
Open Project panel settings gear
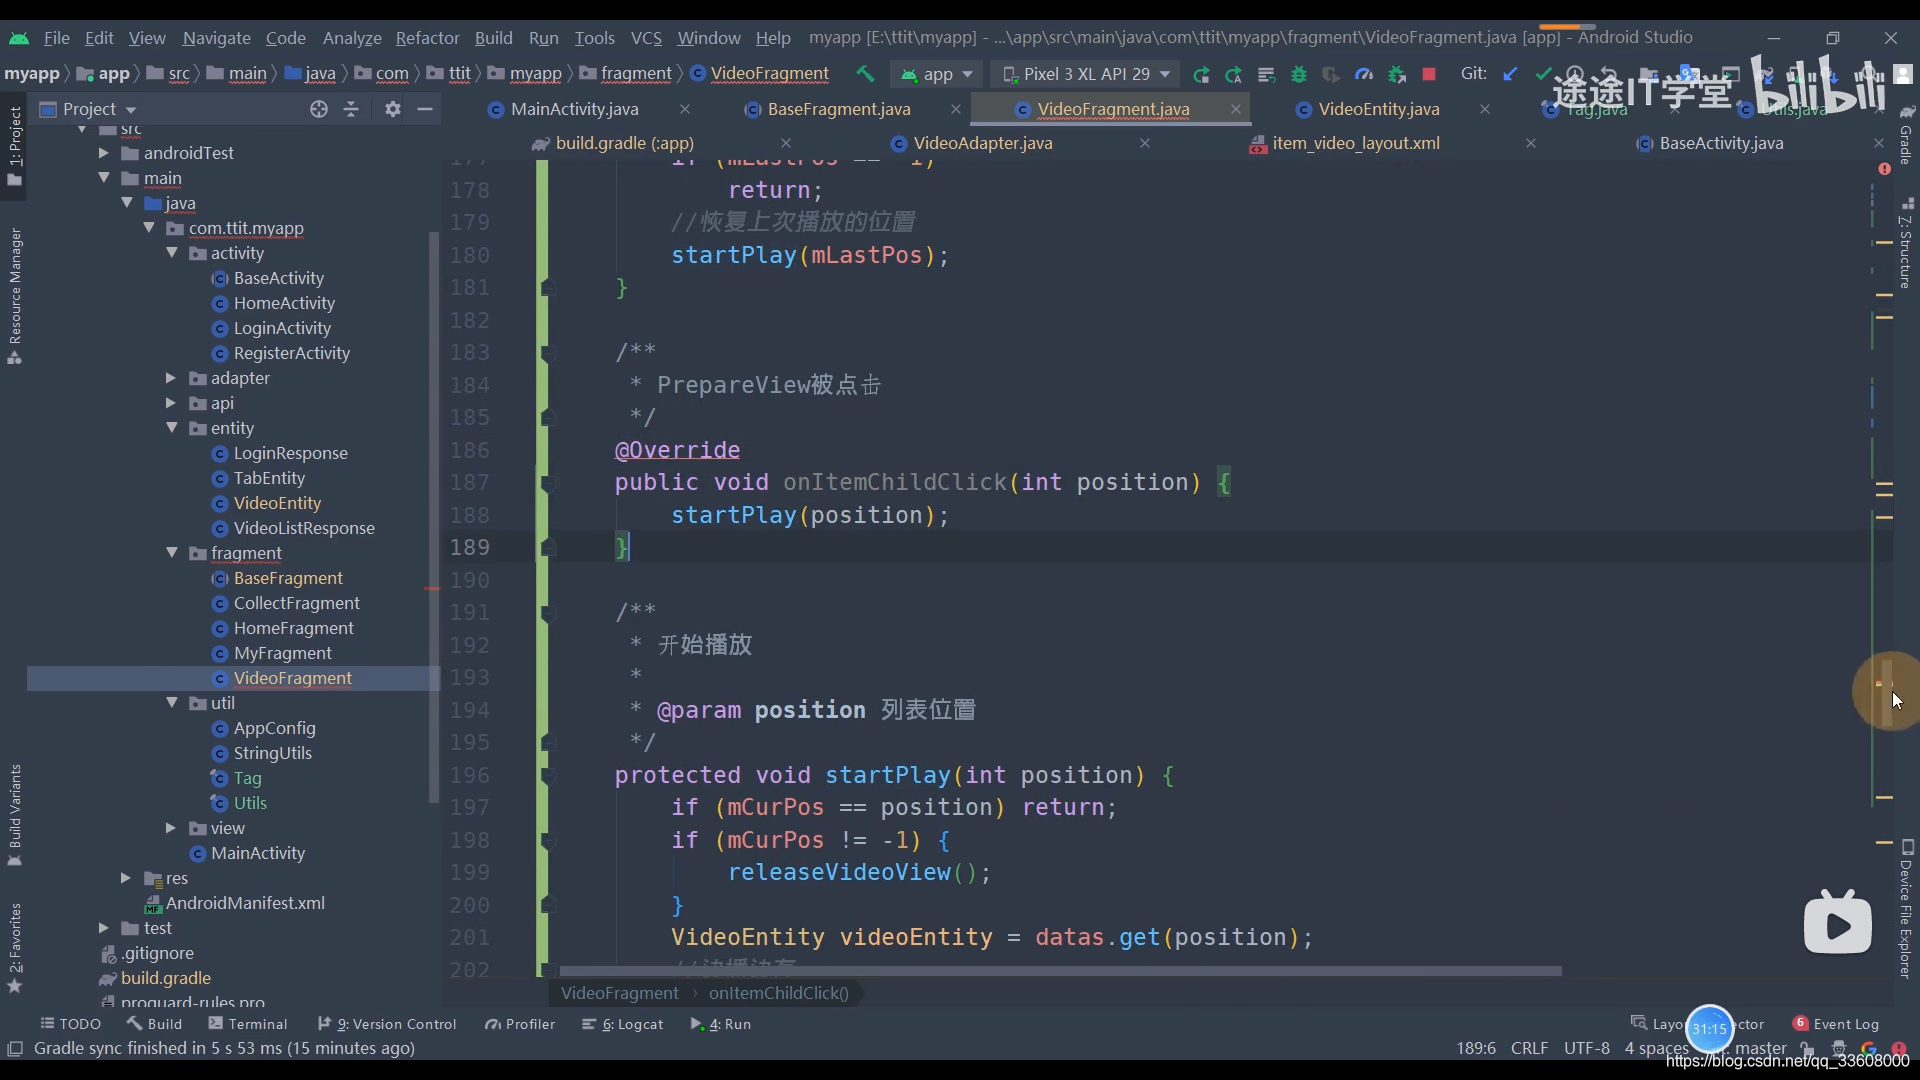tap(393, 109)
